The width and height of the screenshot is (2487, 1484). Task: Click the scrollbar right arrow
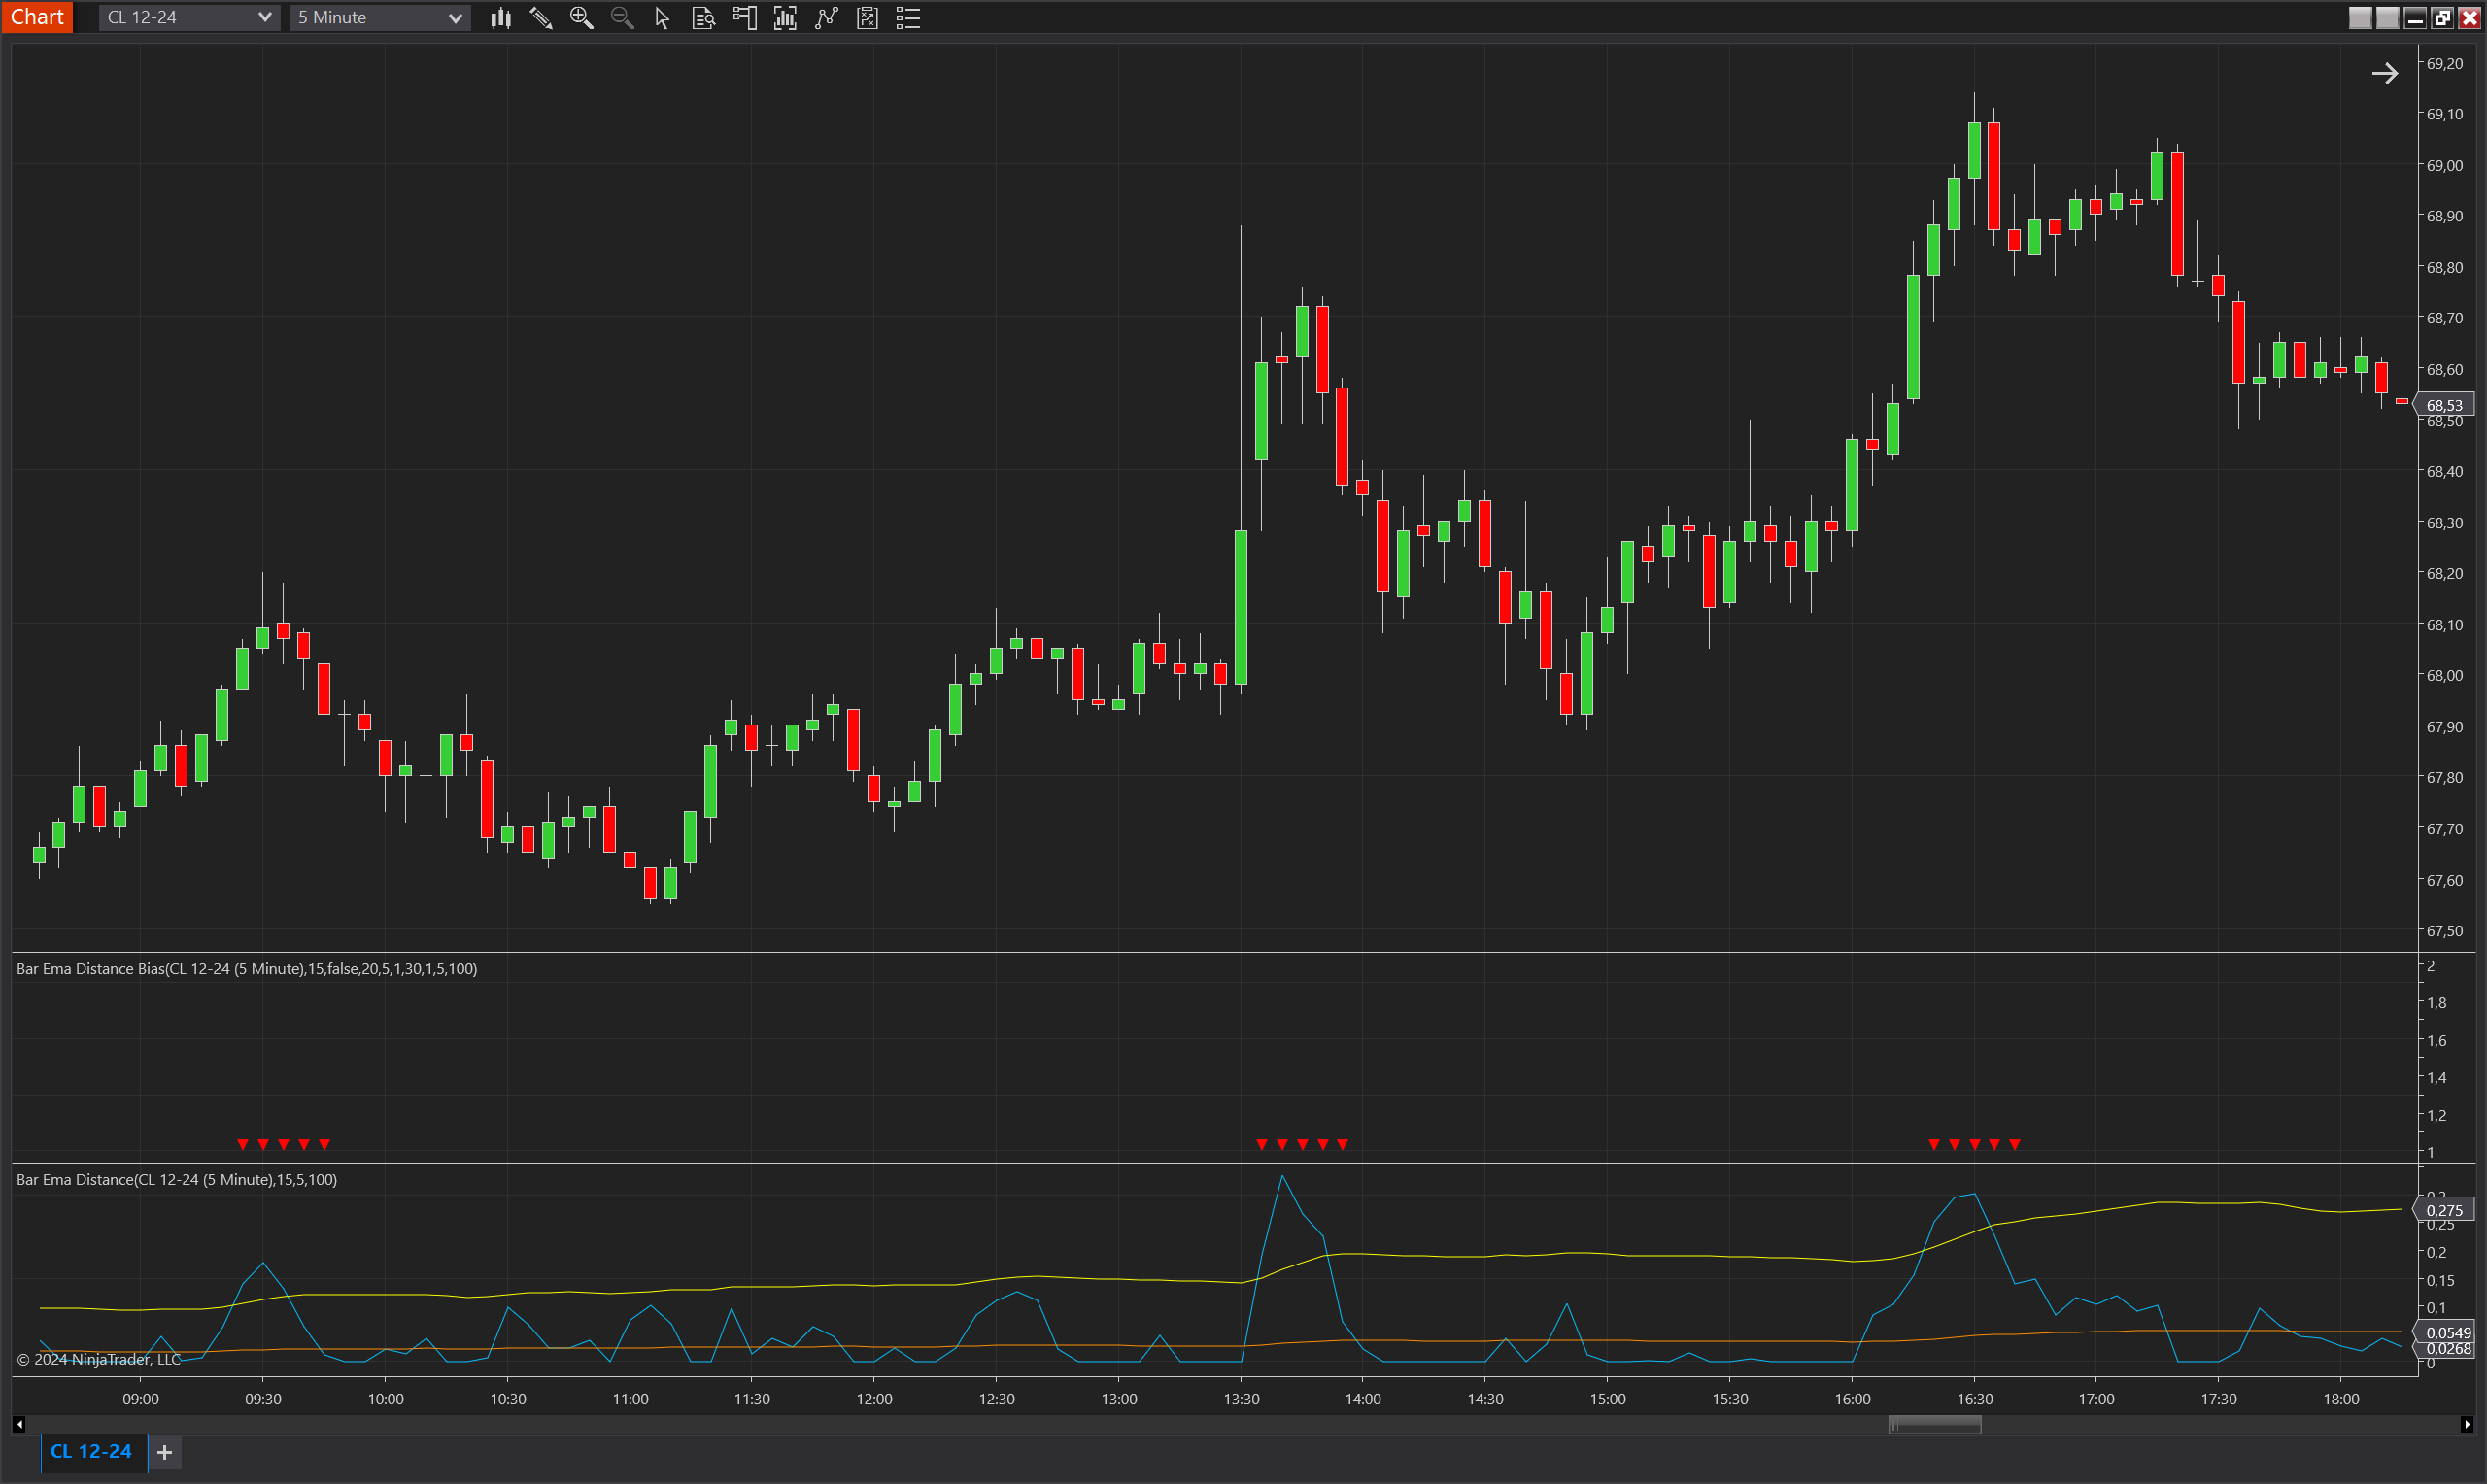2467,1425
